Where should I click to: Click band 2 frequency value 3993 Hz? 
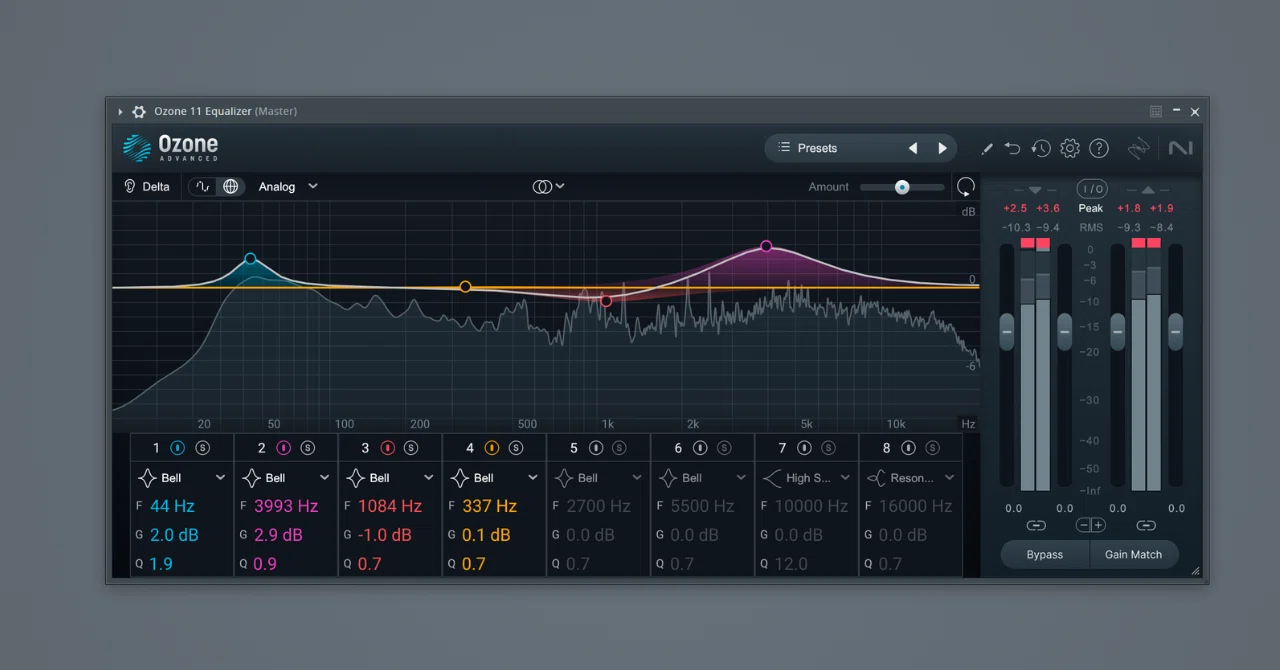286,506
